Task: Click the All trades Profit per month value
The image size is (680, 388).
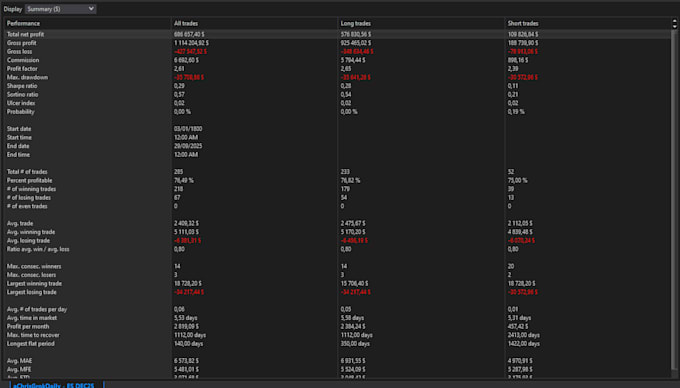Action: point(186,326)
